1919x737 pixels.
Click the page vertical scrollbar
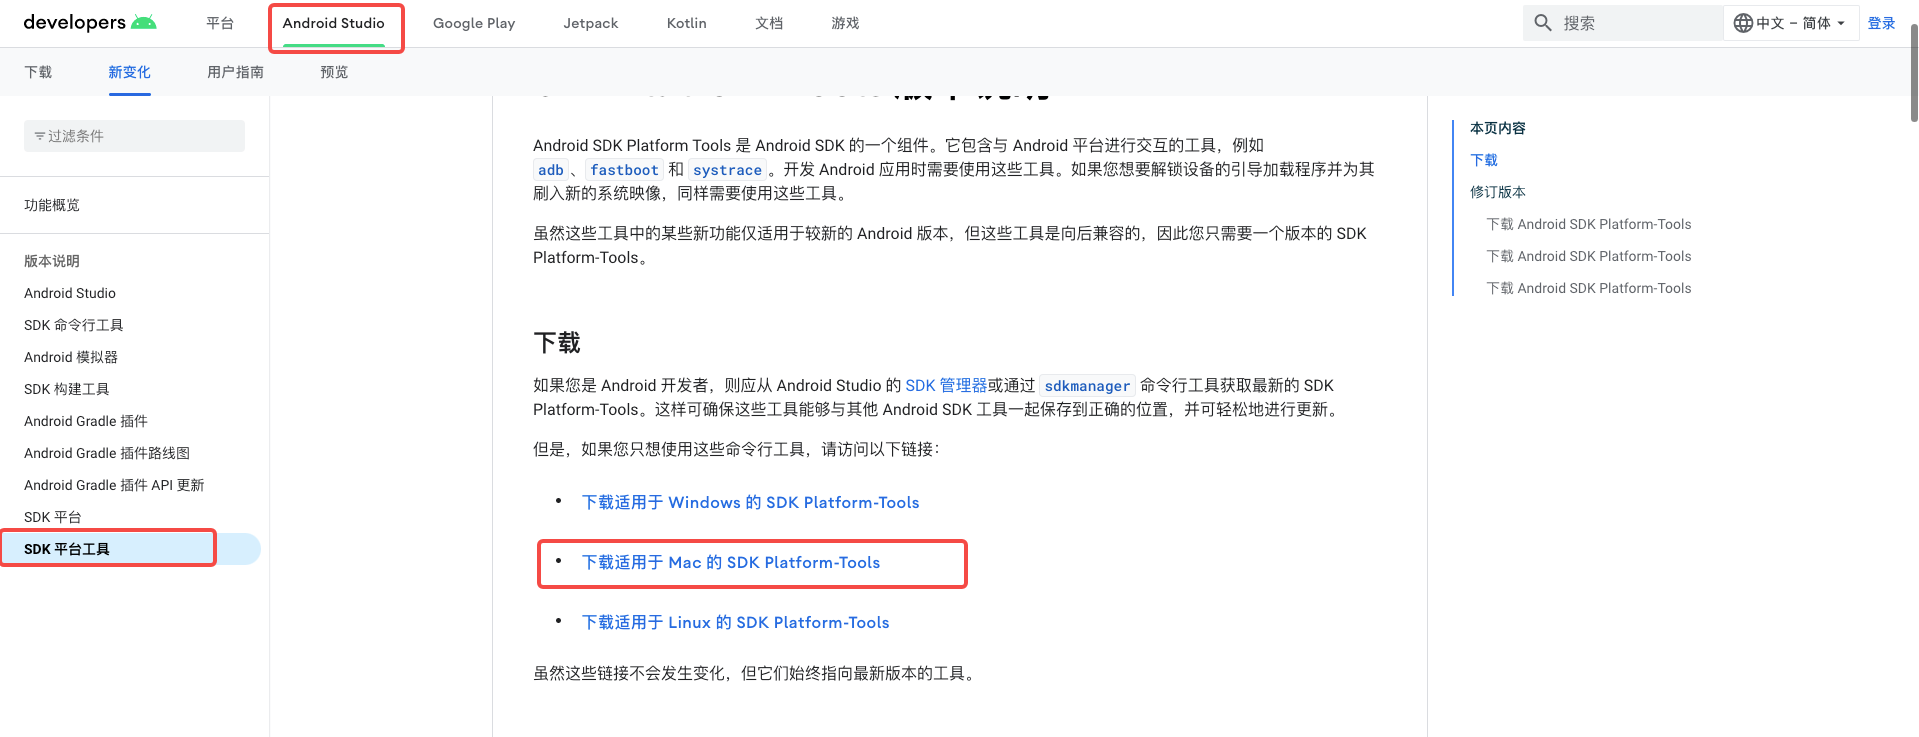tap(1913, 75)
